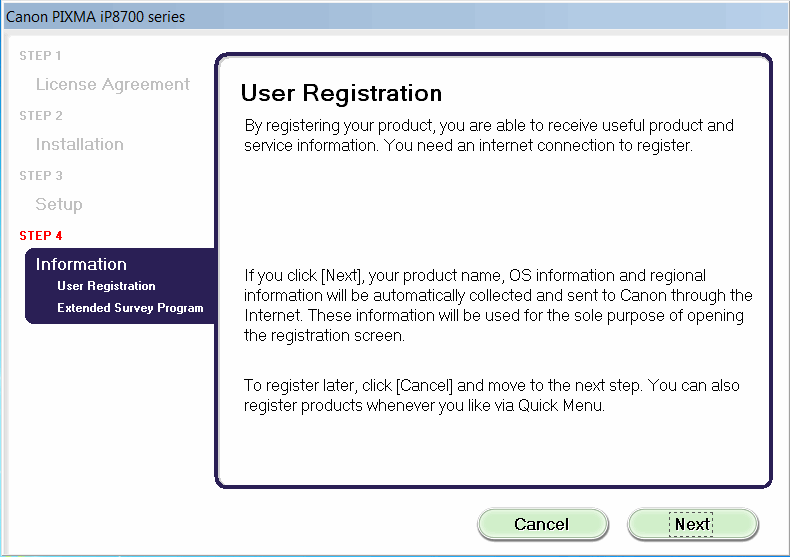
Task: Click the Setup step in sidebar
Action: pyautogui.click(x=59, y=205)
